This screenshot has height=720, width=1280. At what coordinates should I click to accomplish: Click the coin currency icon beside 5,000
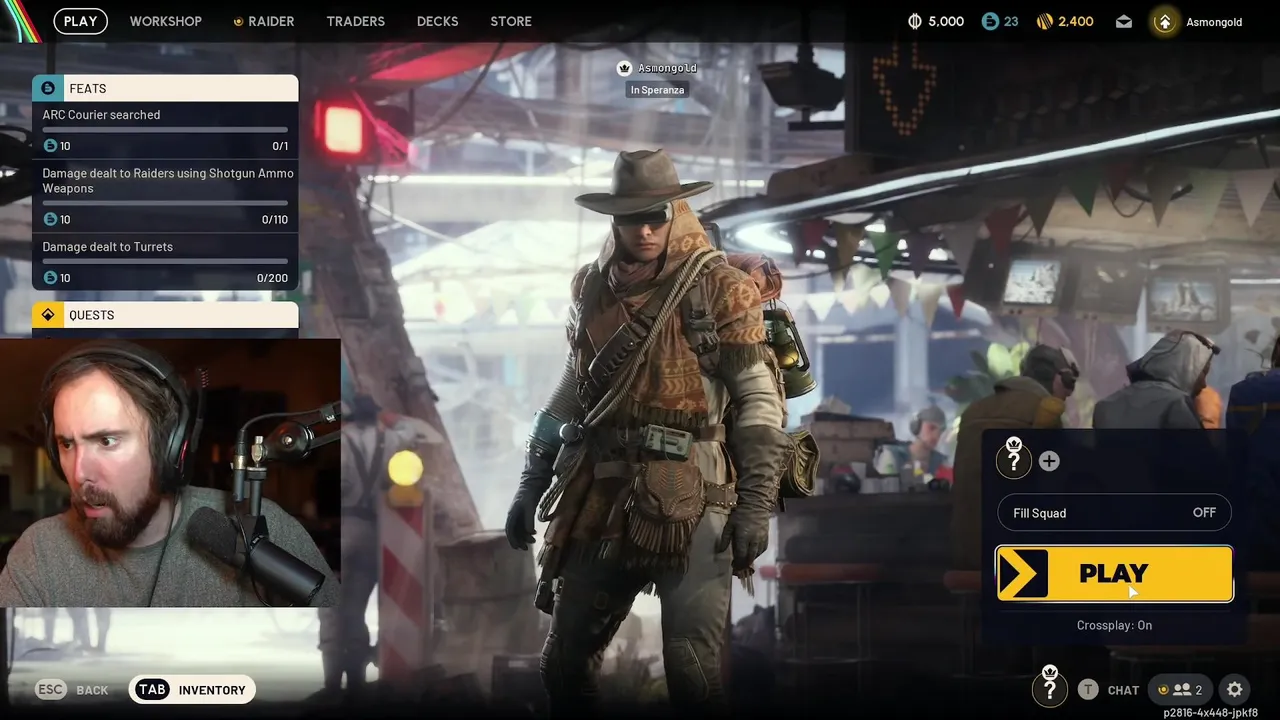[915, 21]
